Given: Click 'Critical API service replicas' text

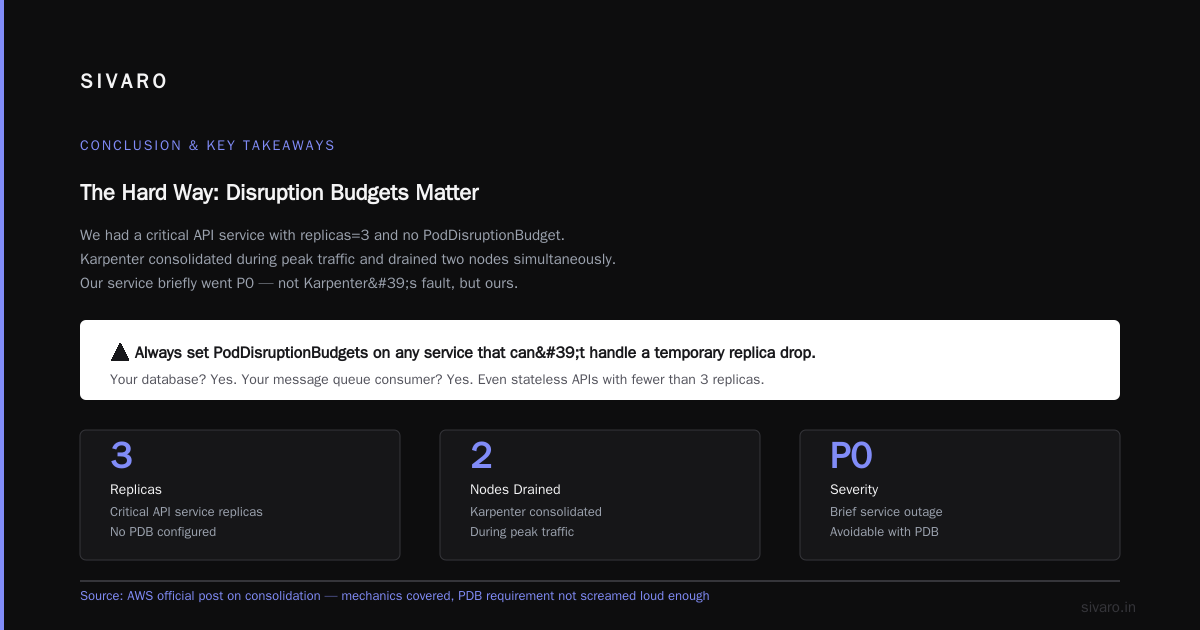Looking at the screenshot, I should click(186, 511).
